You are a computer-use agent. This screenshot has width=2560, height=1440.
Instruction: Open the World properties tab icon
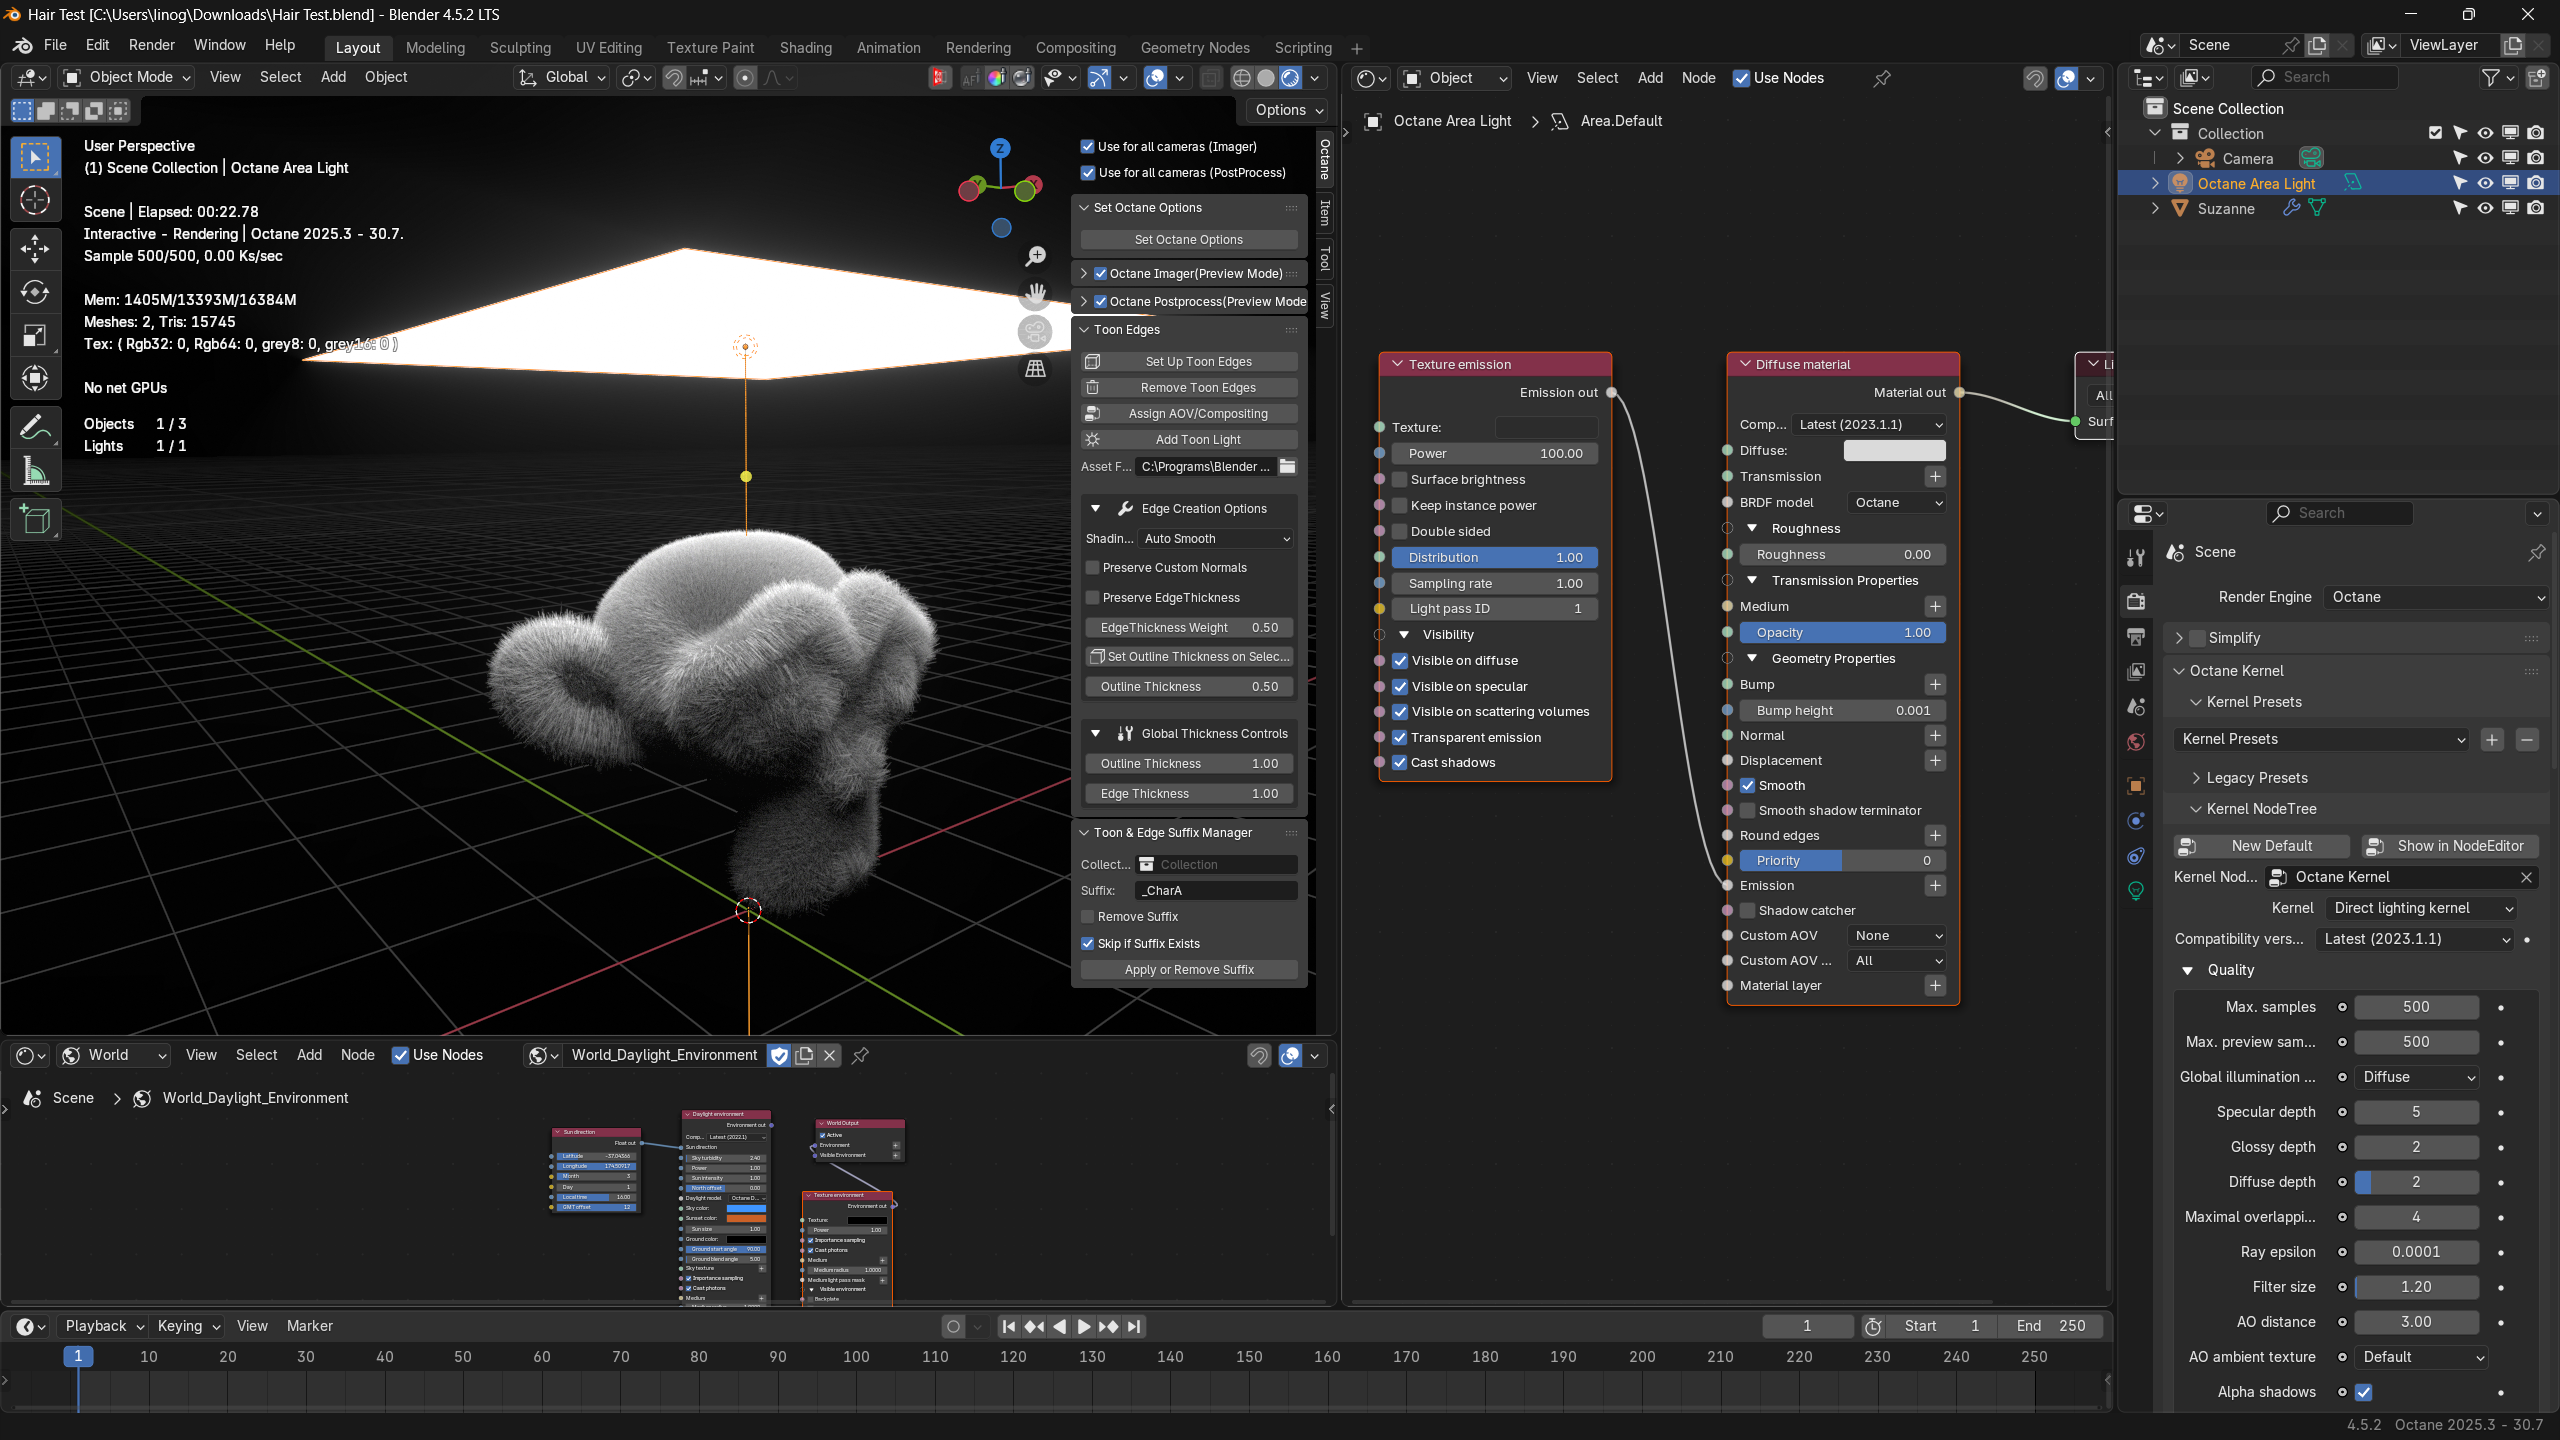pos(2136,742)
